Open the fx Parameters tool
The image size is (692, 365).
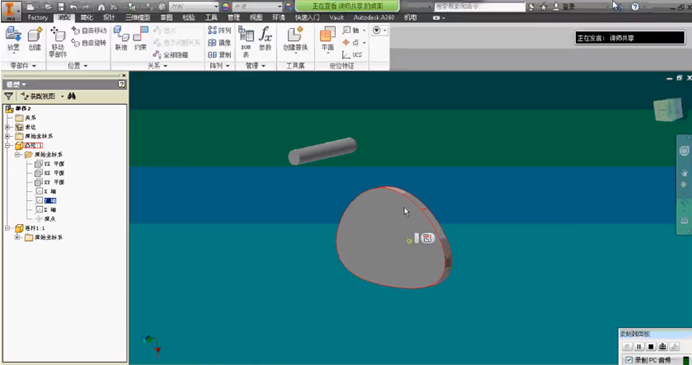point(265,38)
